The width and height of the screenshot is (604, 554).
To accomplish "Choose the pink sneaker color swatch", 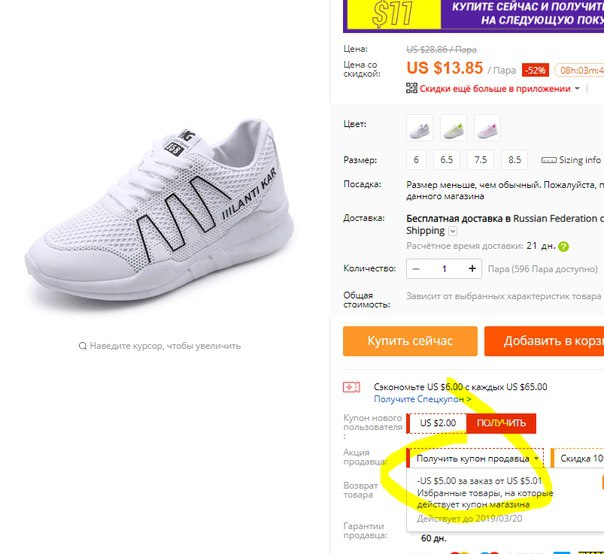I will point(487,128).
